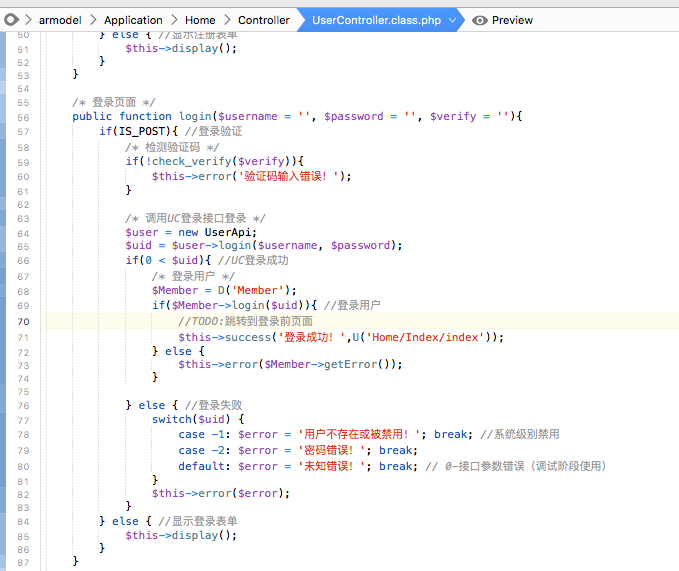This screenshot has height=571, width=679.
Task: Click the 'case -2:' label
Action: pos(204,450)
